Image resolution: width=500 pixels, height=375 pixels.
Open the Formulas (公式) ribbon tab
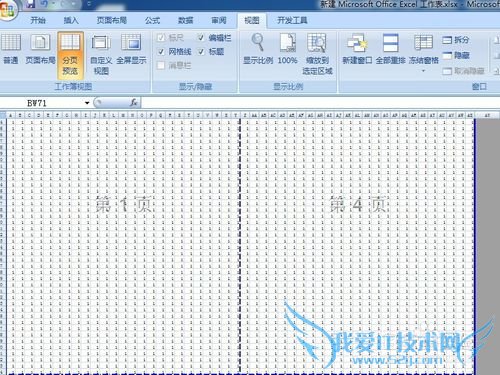pos(152,21)
